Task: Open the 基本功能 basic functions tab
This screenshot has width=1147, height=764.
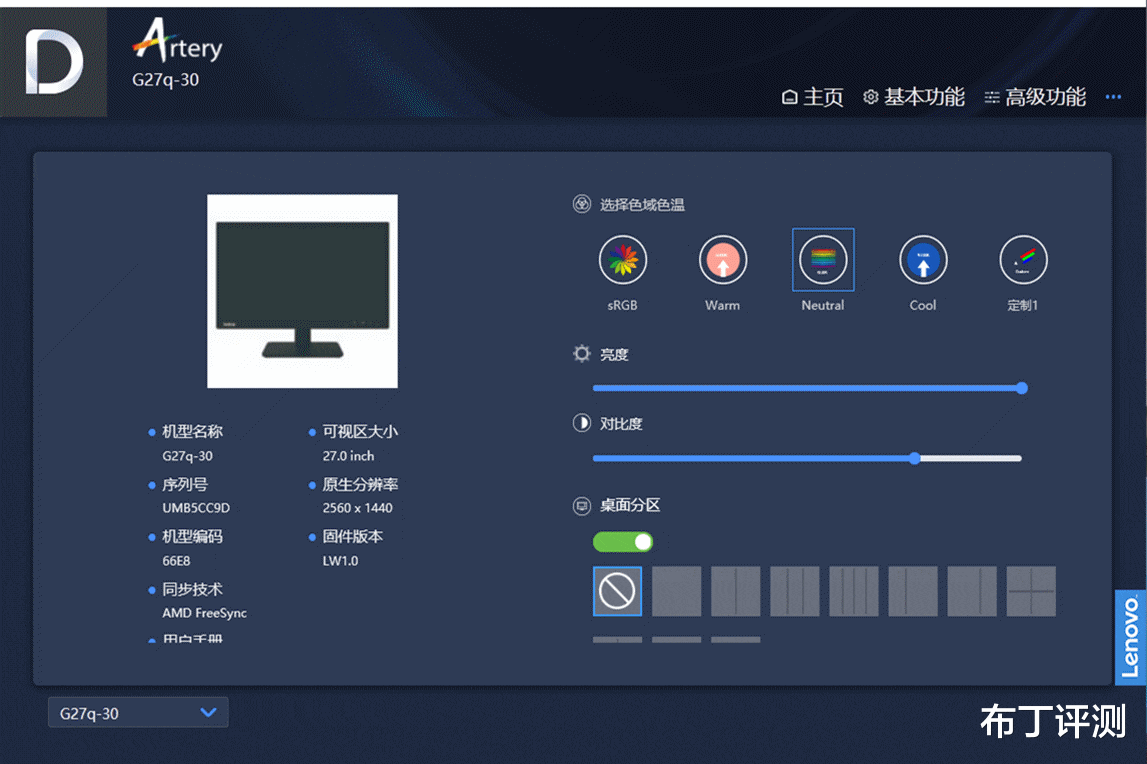Action: click(x=914, y=97)
